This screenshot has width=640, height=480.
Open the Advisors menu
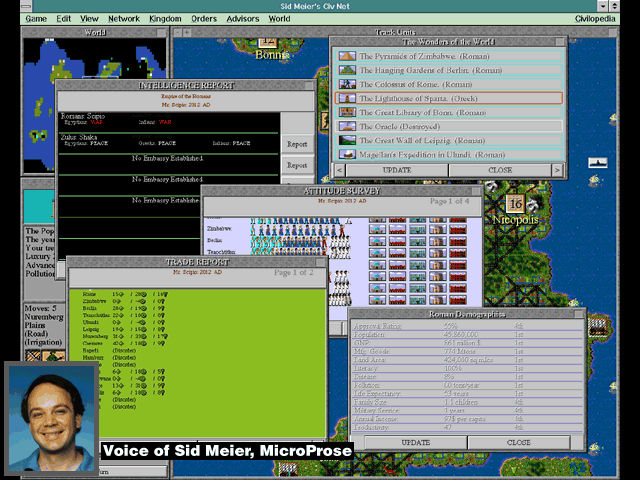click(x=242, y=19)
